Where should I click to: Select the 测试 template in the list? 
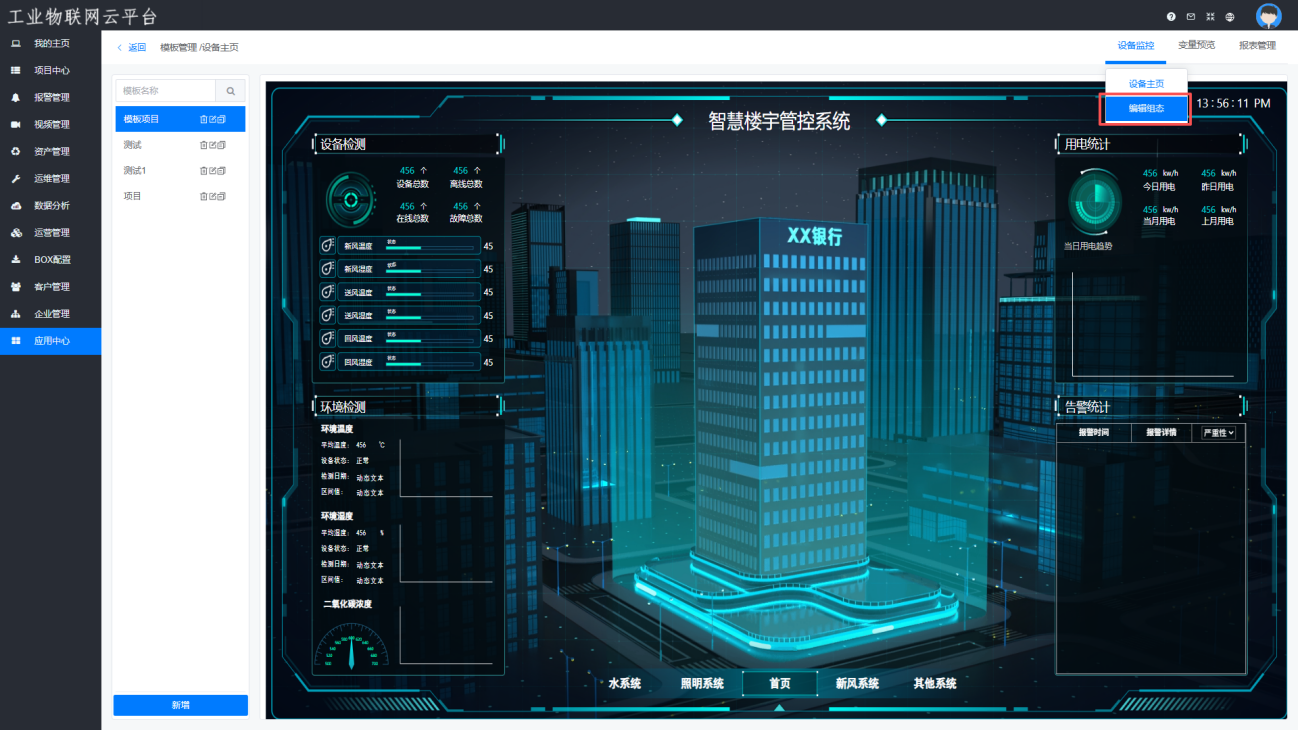(133, 145)
